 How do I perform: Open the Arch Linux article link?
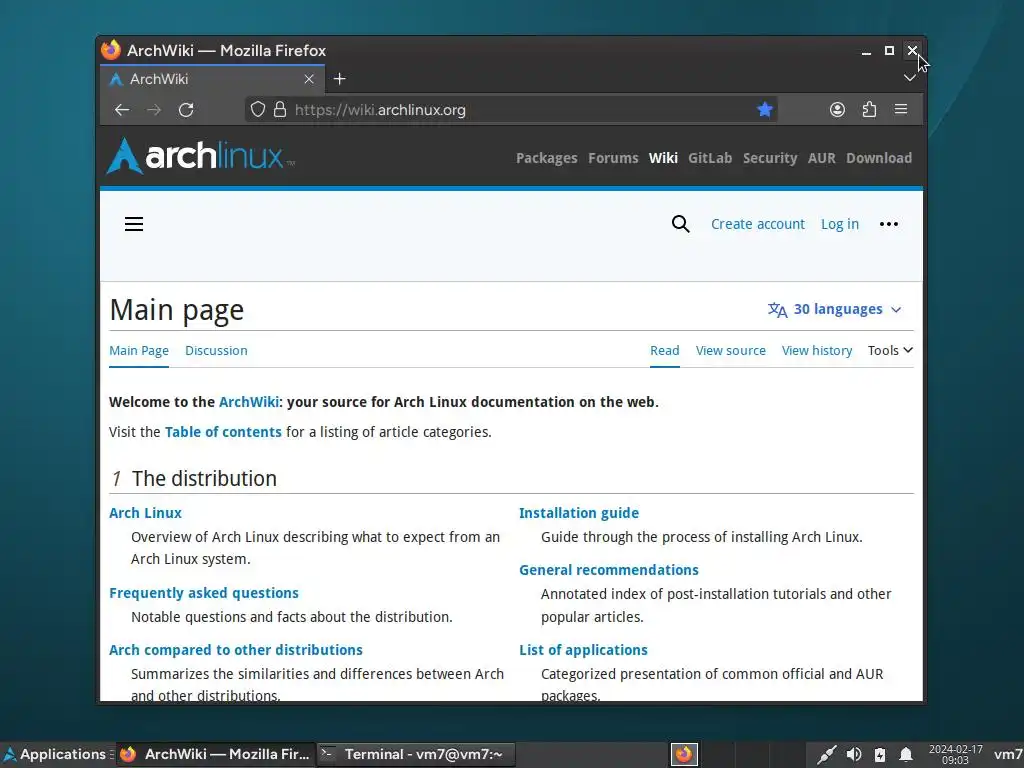click(146, 513)
